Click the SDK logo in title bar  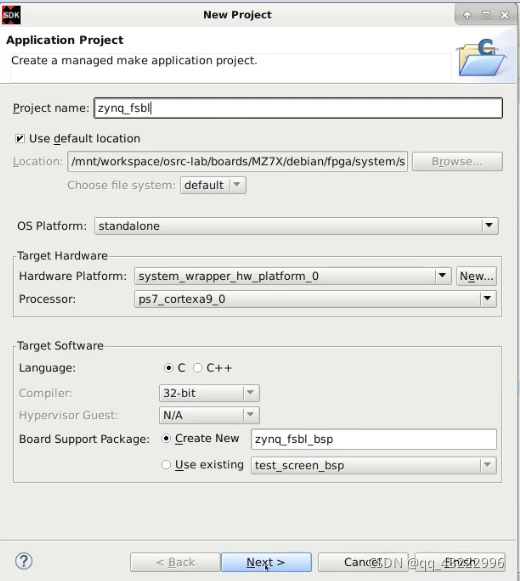[x=11, y=15]
